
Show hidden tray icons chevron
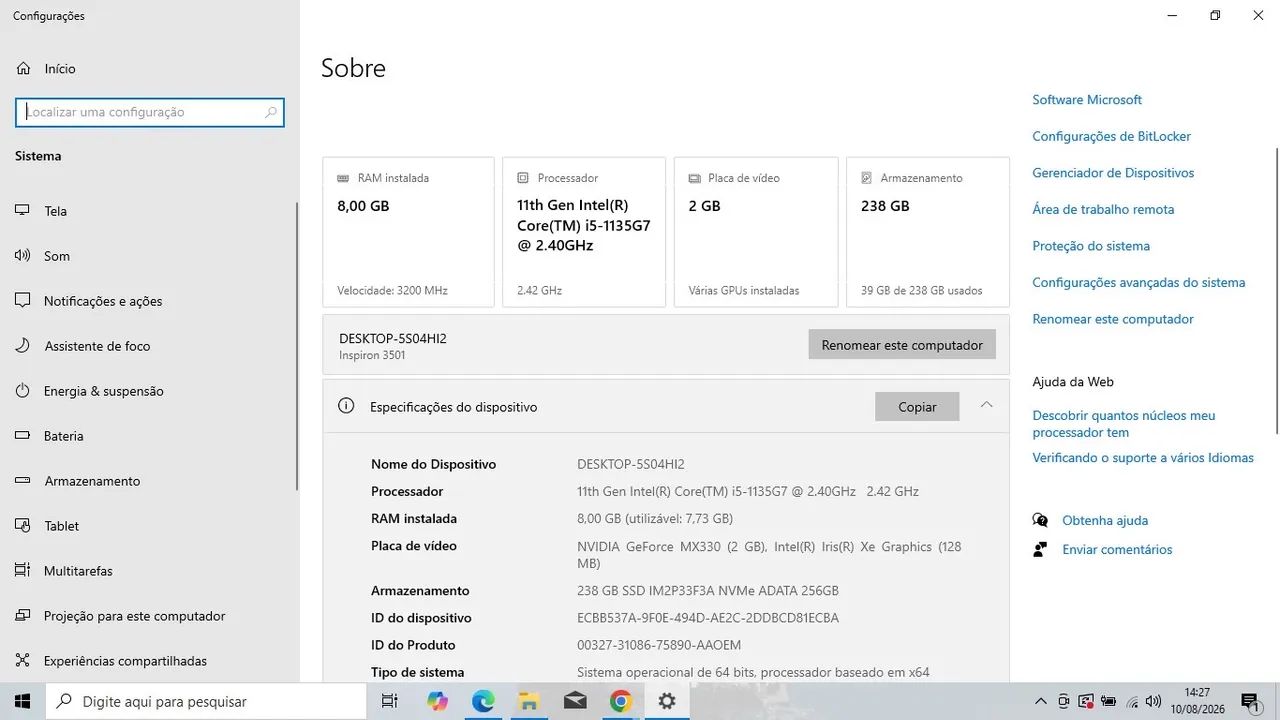click(x=1041, y=701)
